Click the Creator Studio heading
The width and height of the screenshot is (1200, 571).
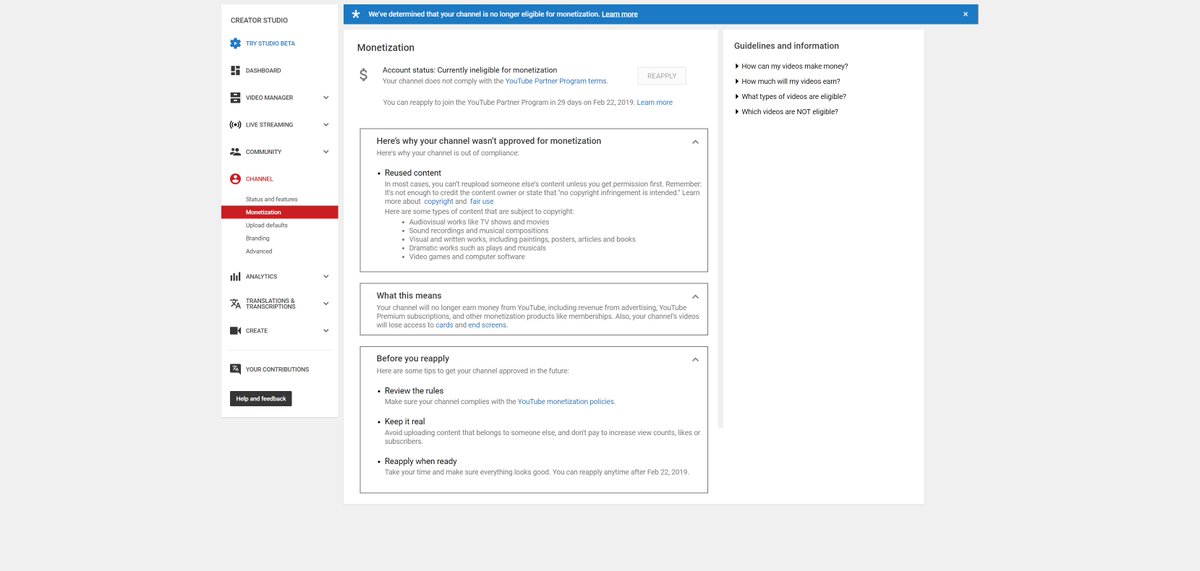(259, 20)
